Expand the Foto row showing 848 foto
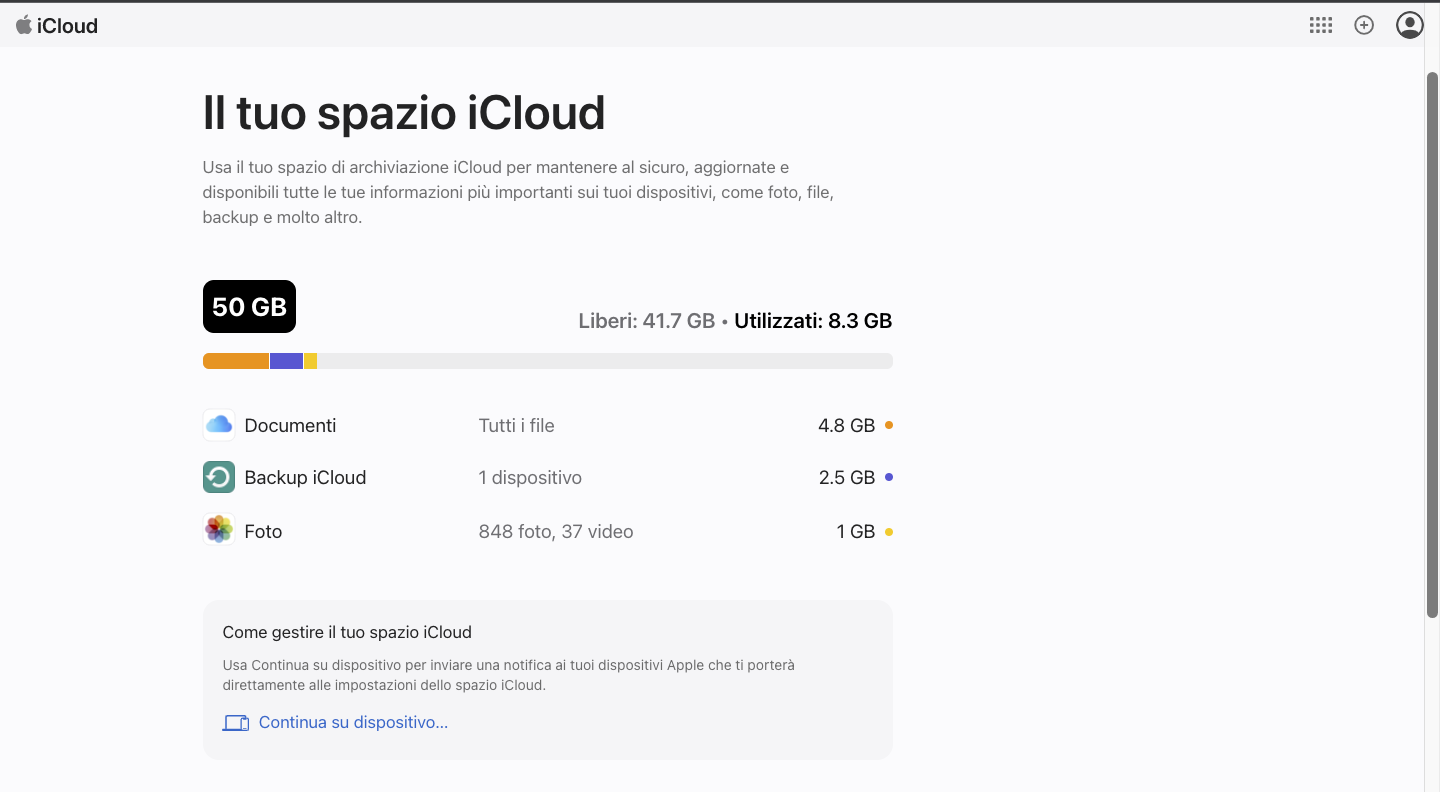1440x792 pixels. coord(547,531)
